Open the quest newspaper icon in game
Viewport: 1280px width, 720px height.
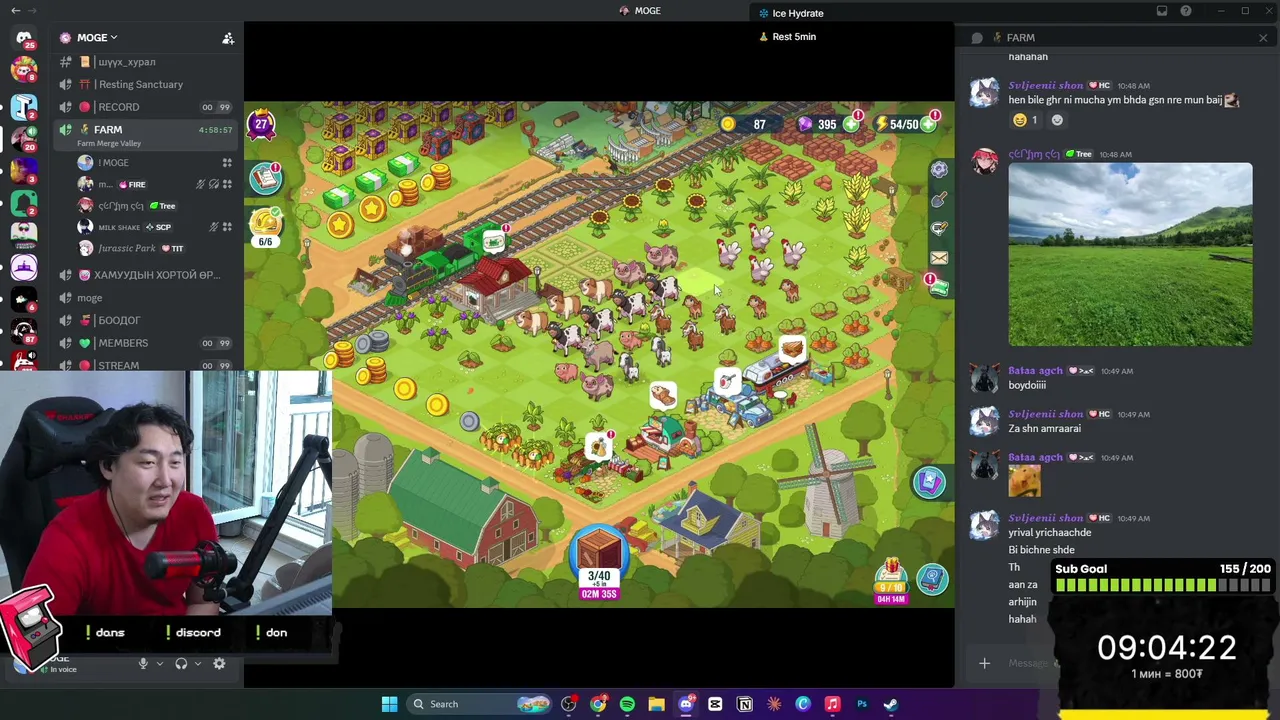265,179
